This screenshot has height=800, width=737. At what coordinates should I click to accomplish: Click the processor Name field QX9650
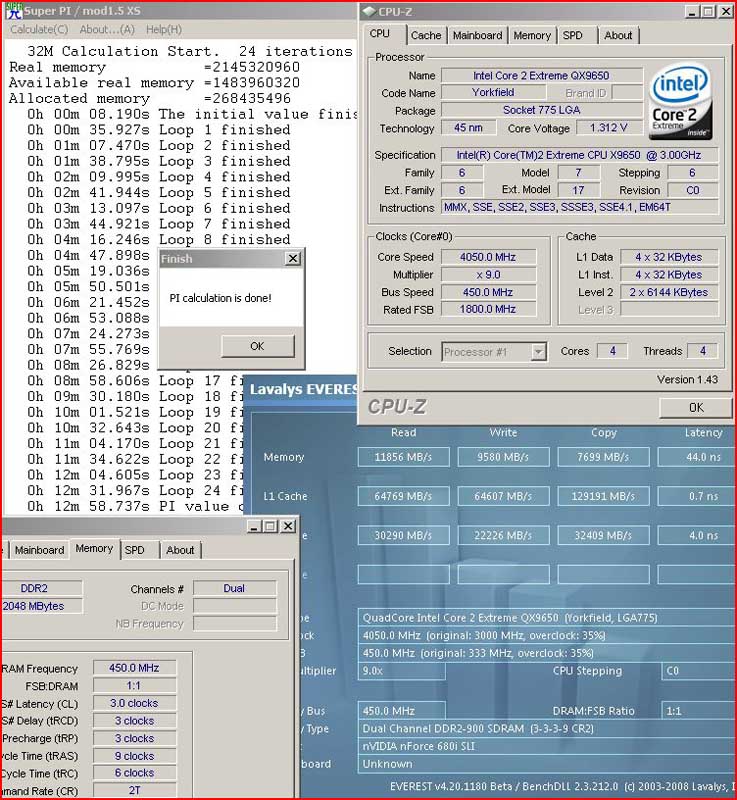pos(541,76)
